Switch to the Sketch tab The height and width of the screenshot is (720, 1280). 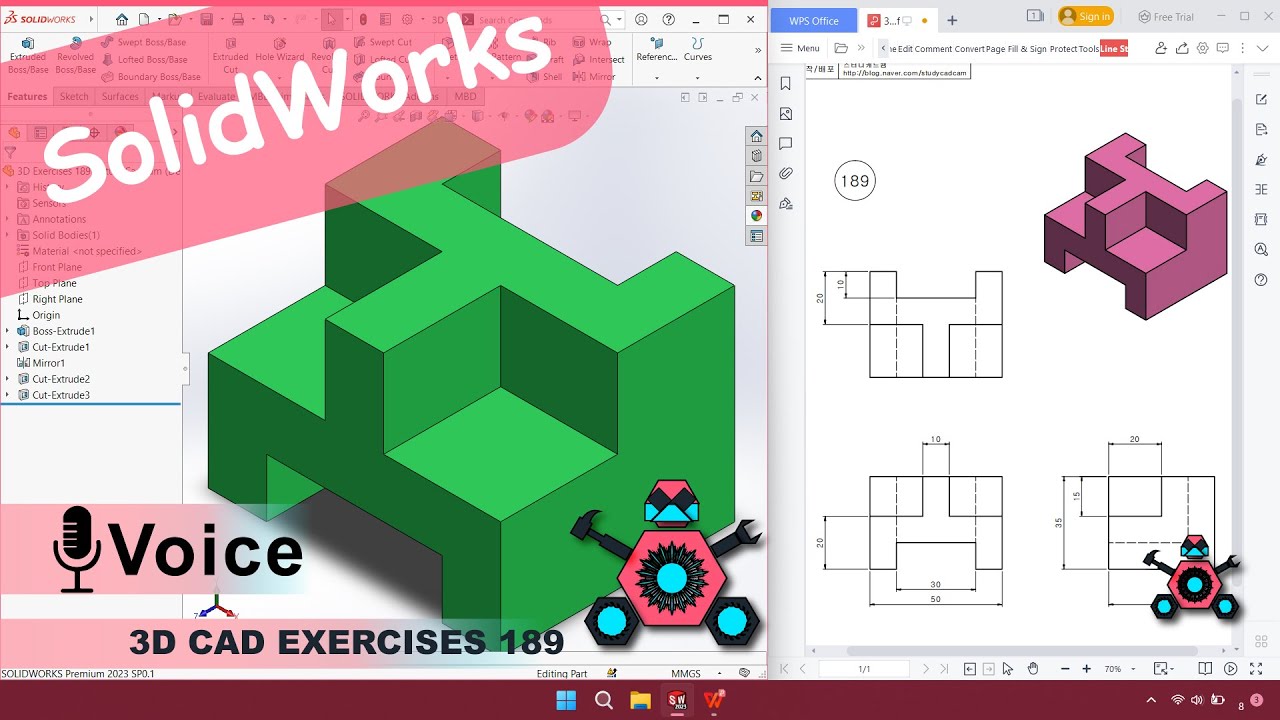coord(74,97)
